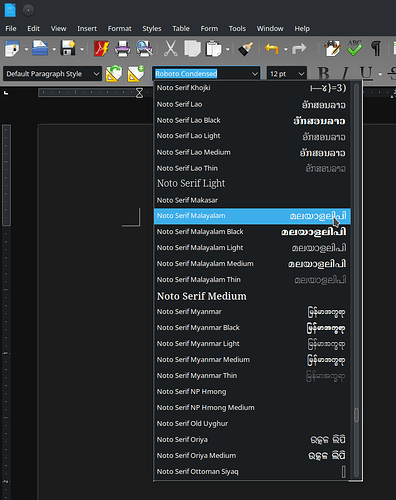Click the New Document icon

(x=12, y=49)
